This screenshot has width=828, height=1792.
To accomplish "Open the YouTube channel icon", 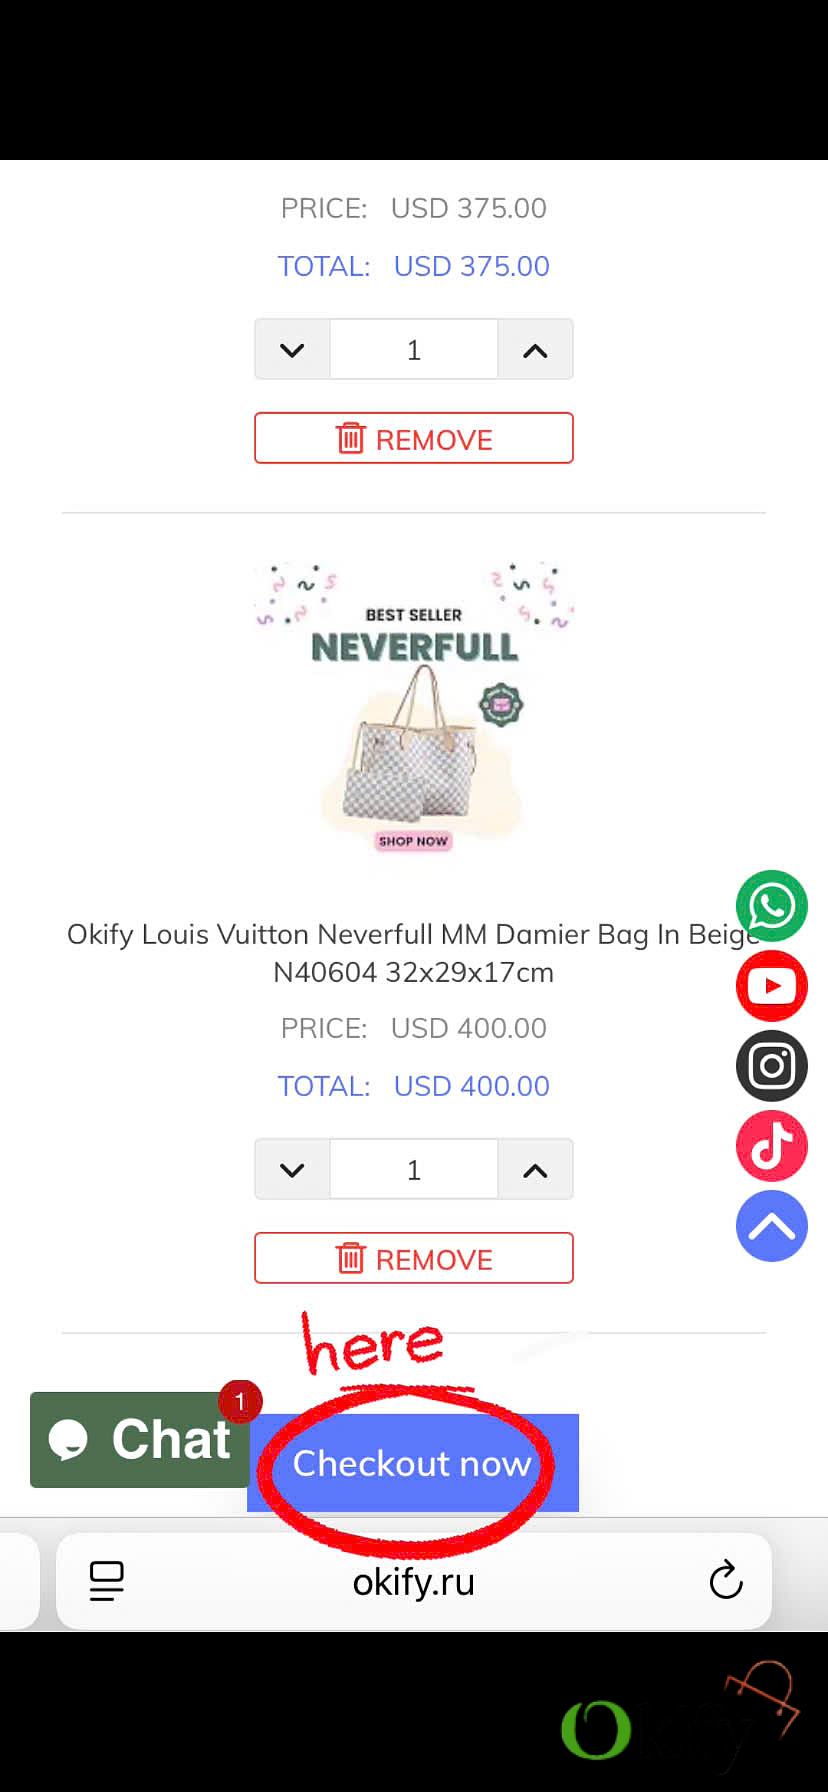I will [x=772, y=986].
